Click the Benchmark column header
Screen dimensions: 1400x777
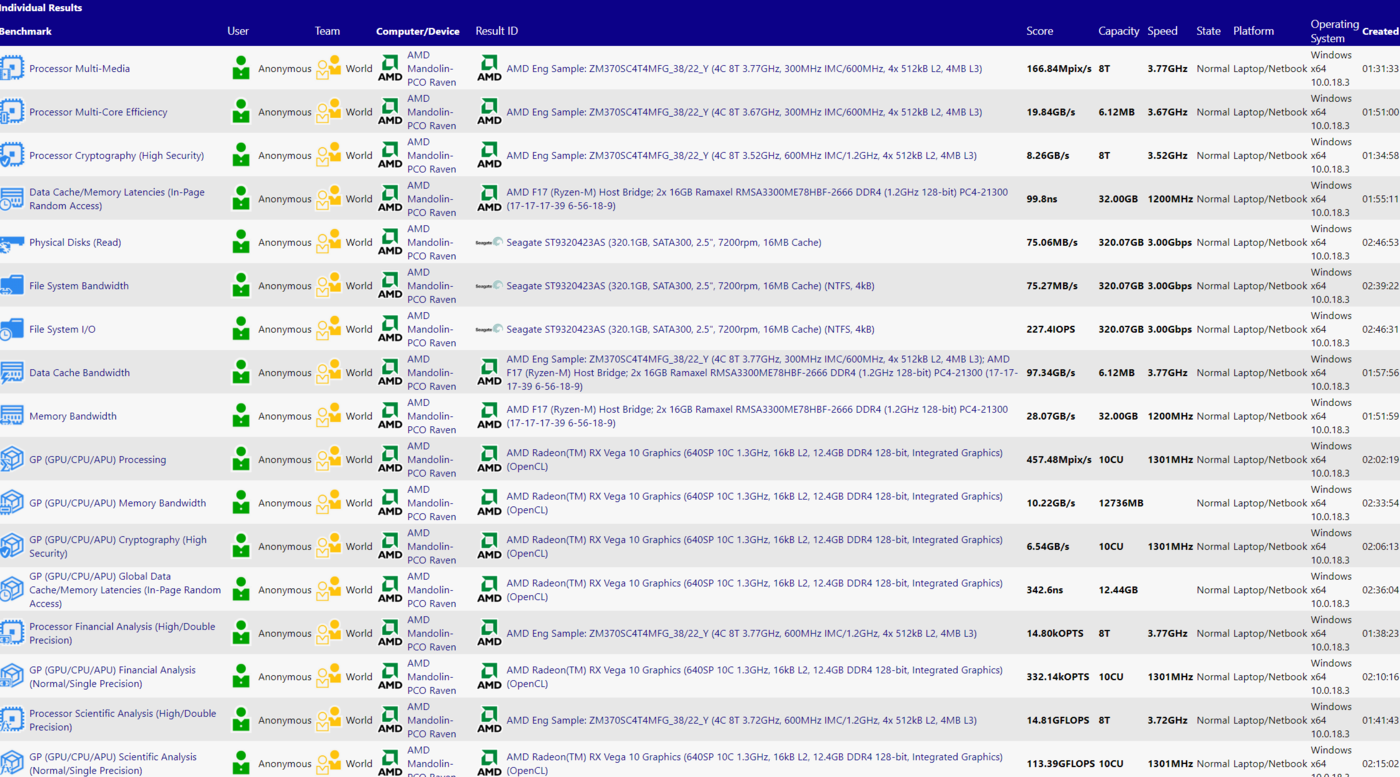coord(26,31)
